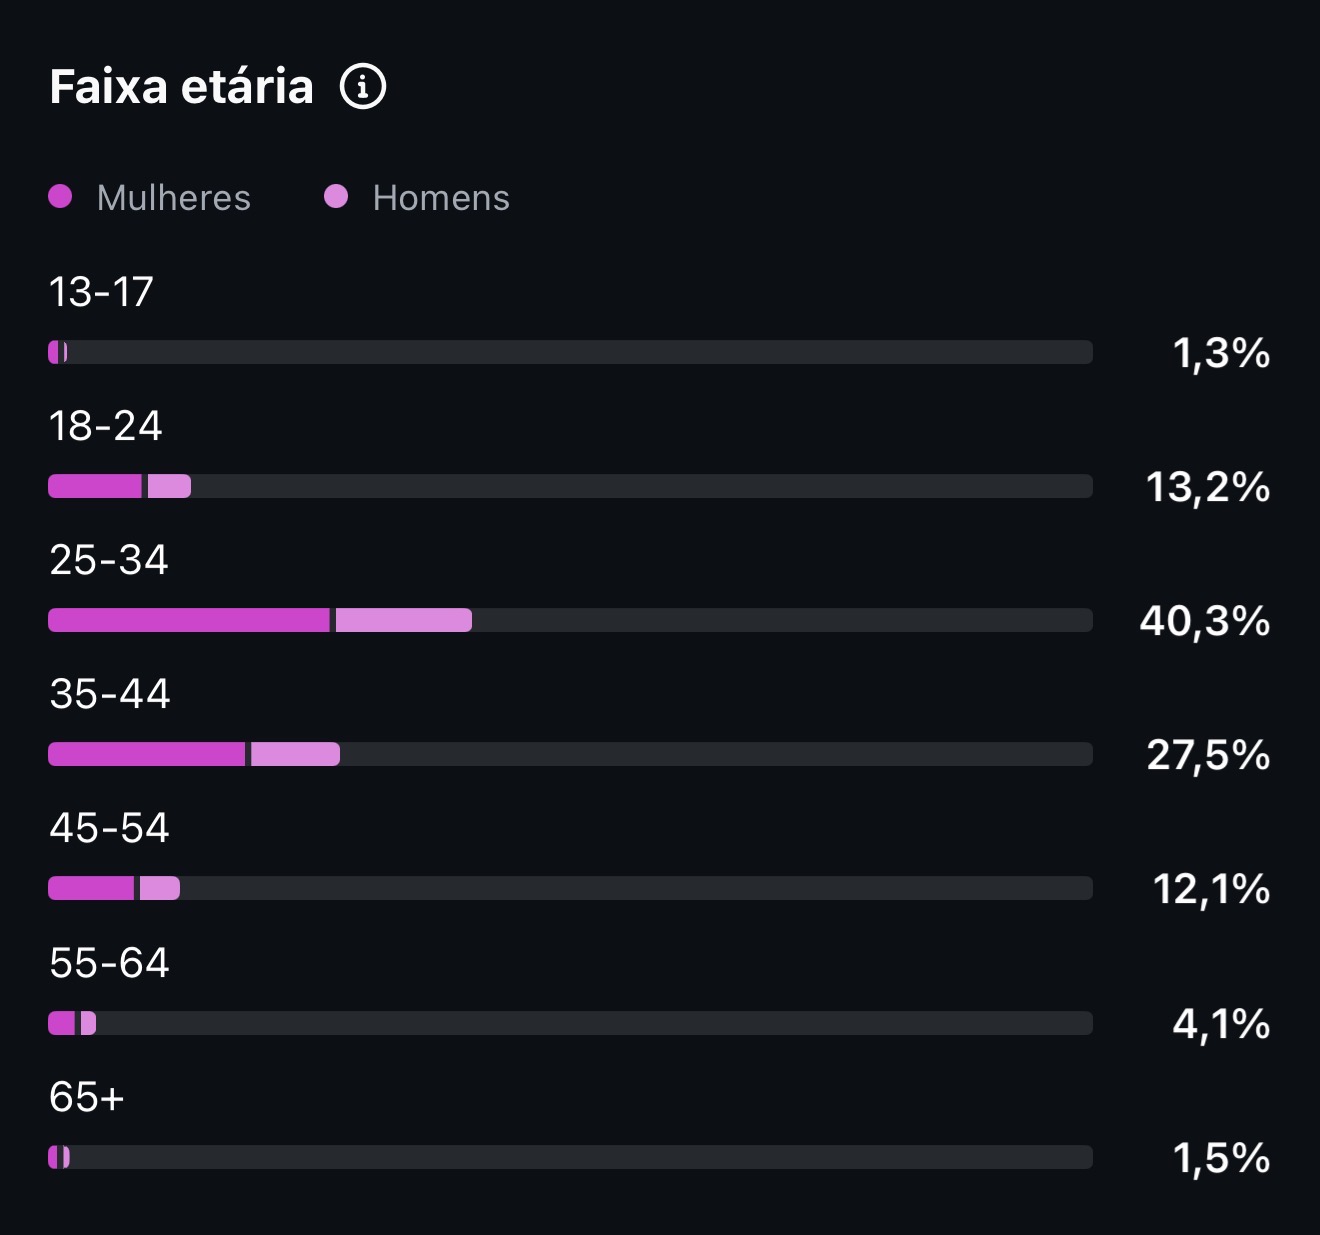The width and height of the screenshot is (1320, 1235).
Task: Tap the Faixa etária heading
Action: pyautogui.click(x=181, y=87)
